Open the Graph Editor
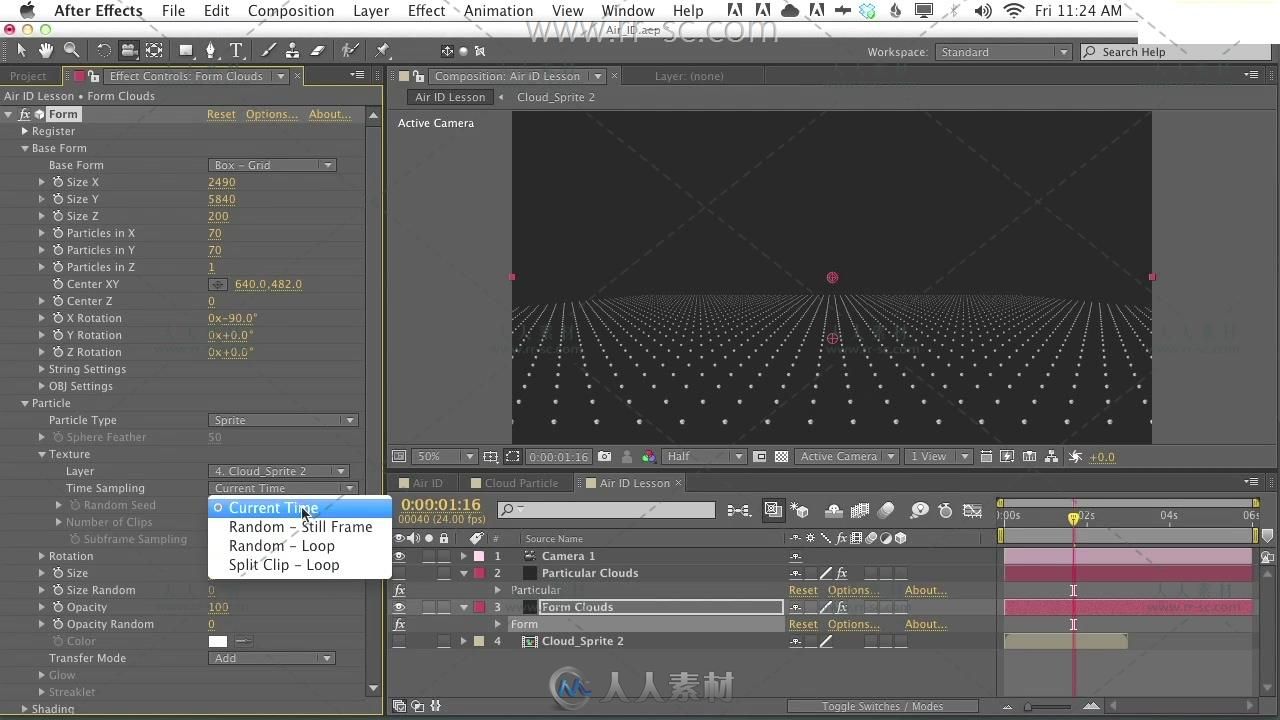This screenshot has height=720, width=1280. (x=972, y=510)
